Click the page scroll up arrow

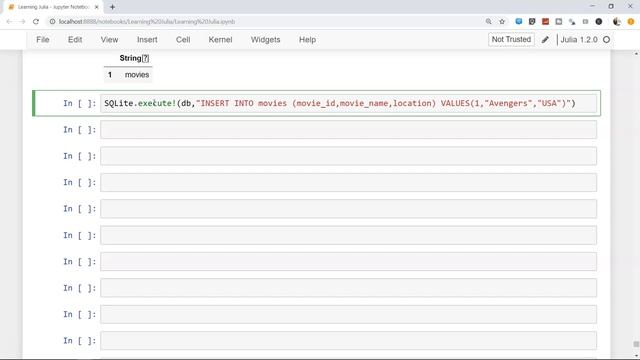(636, 53)
